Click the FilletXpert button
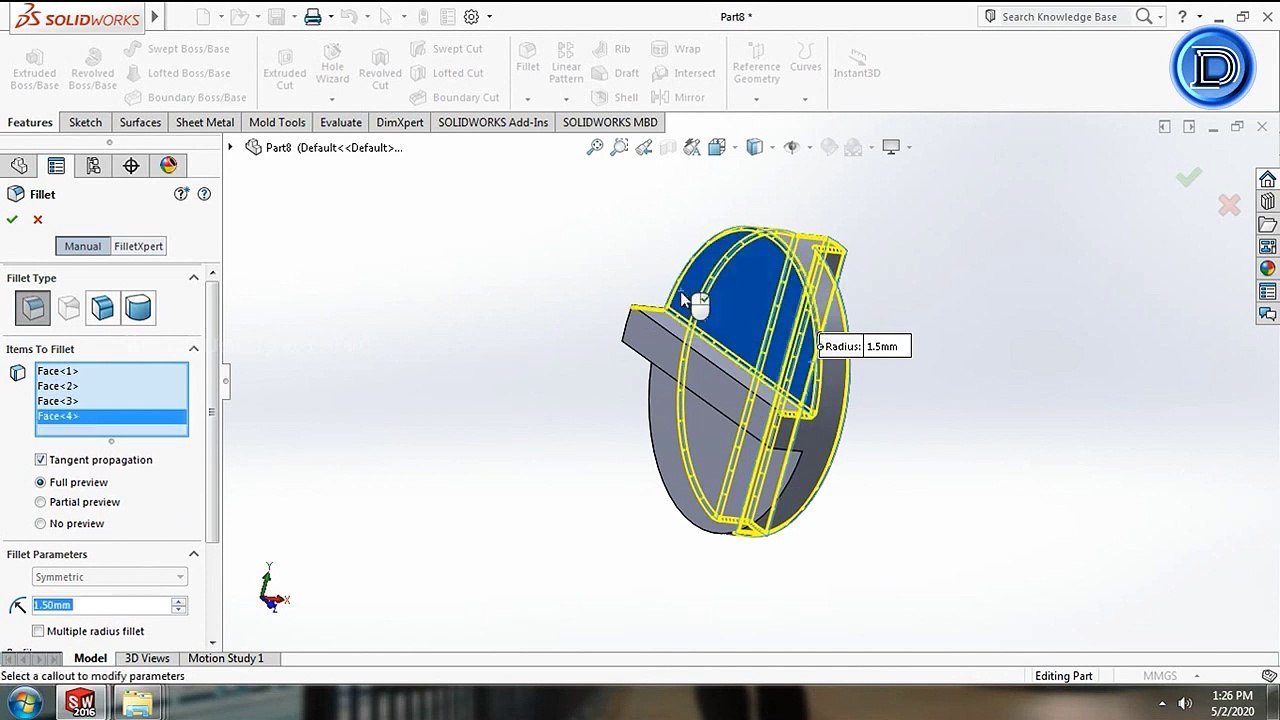Image resolution: width=1280 pixels, height=720 pixels. (x=138, y=246)
